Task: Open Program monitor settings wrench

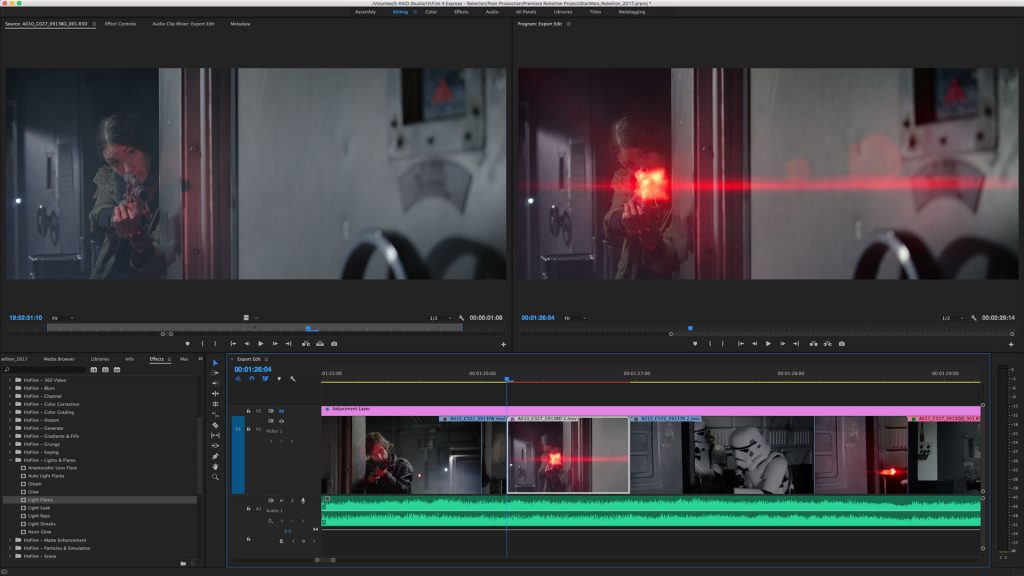Action: coord(974,318)
